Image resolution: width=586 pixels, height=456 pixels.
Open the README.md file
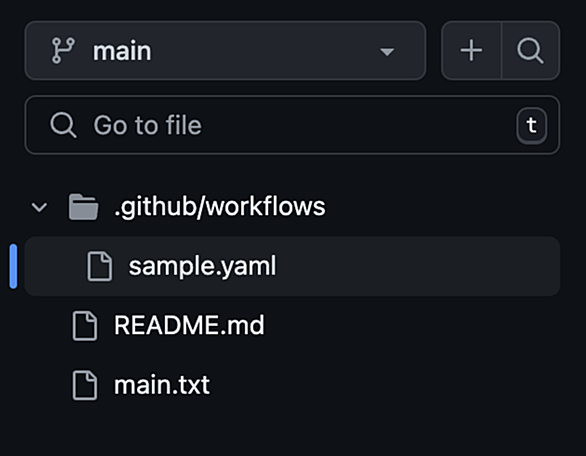click(189, 325)
